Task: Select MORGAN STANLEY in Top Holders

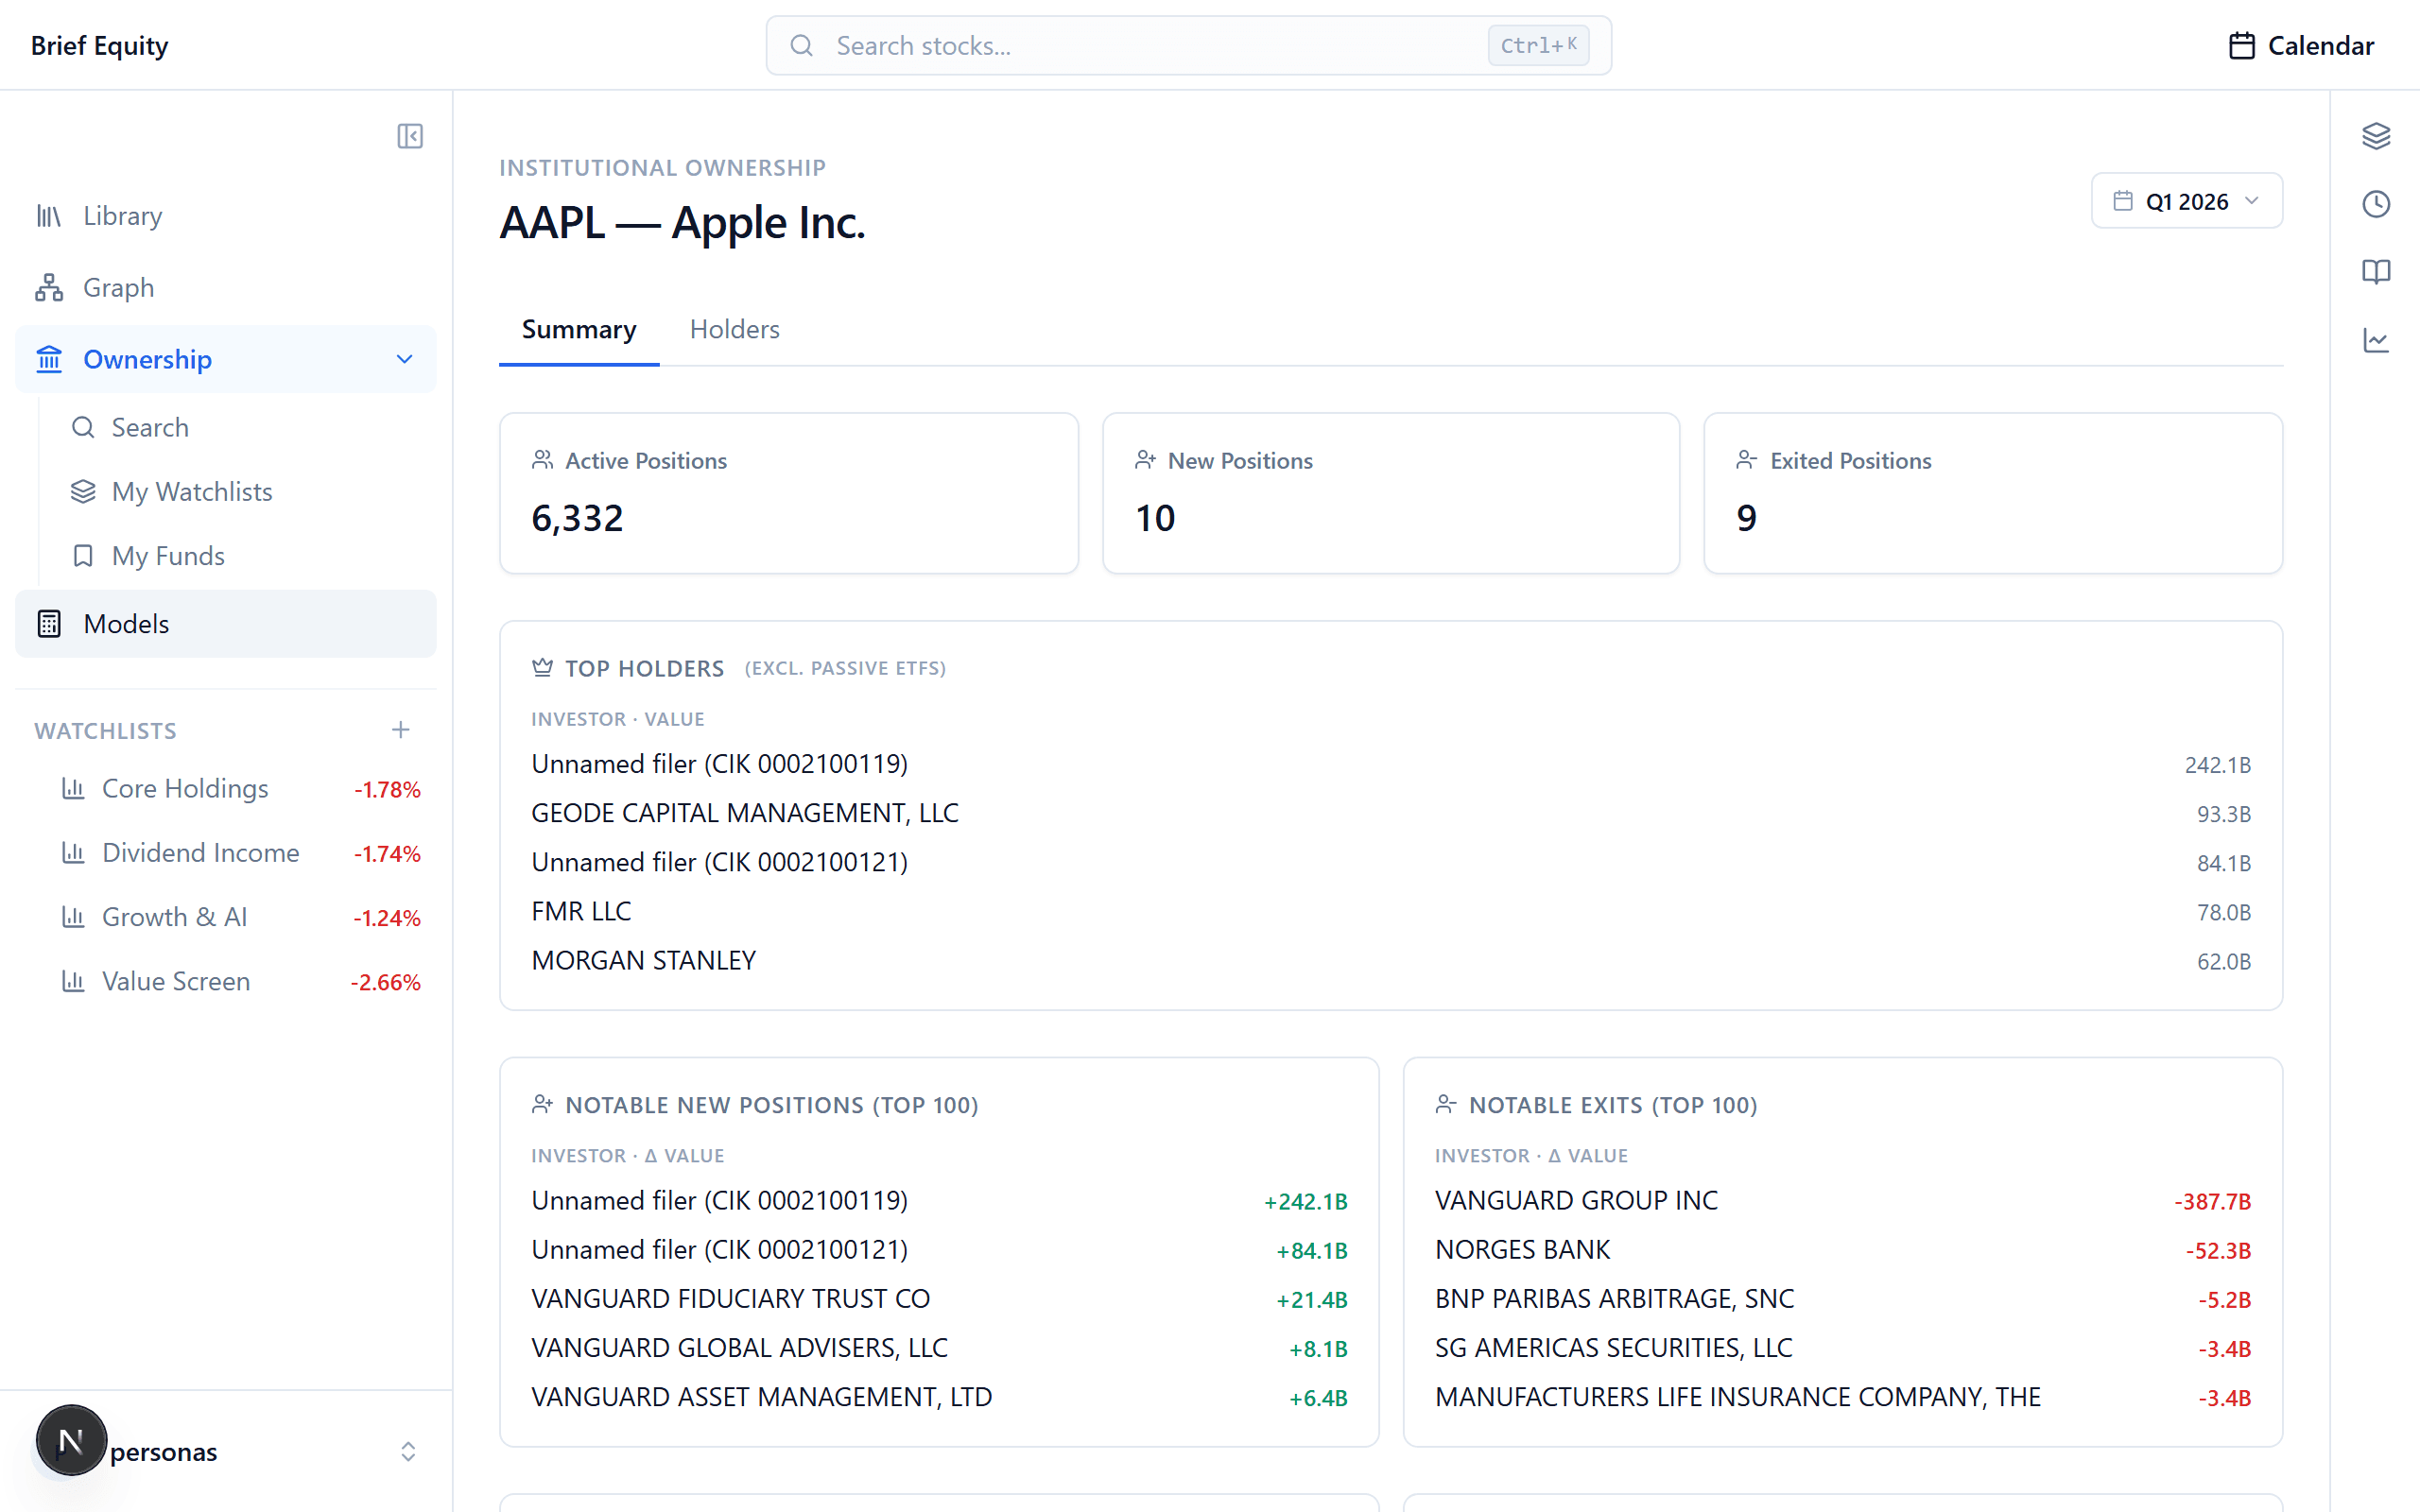Action: pos(1391,961)
